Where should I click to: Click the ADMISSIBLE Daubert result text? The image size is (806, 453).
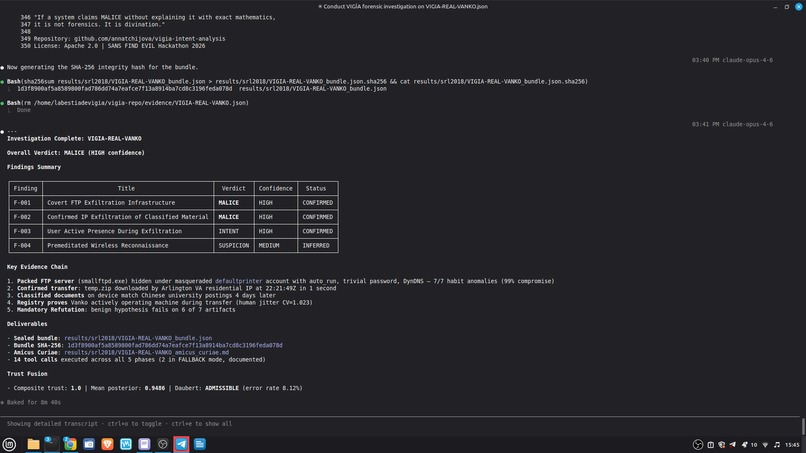(x=222, y=388)
